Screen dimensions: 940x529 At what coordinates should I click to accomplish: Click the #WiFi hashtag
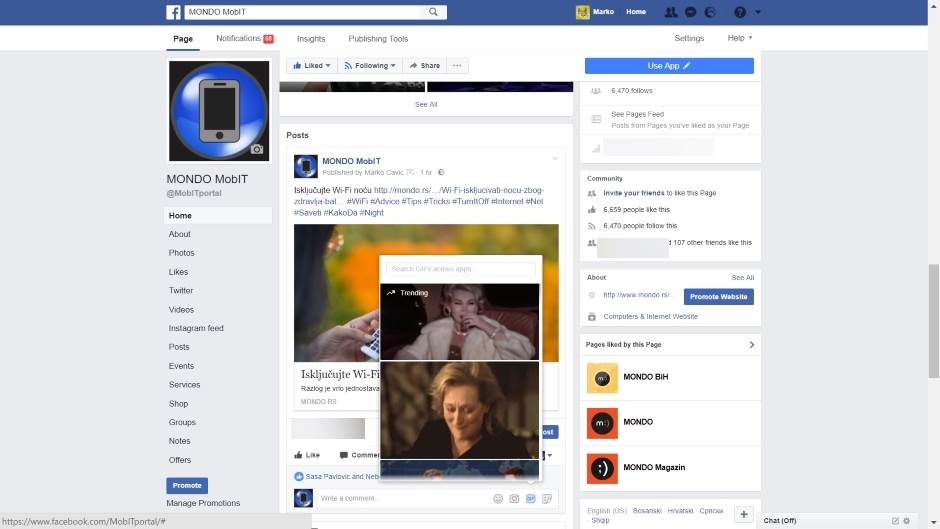357,202
